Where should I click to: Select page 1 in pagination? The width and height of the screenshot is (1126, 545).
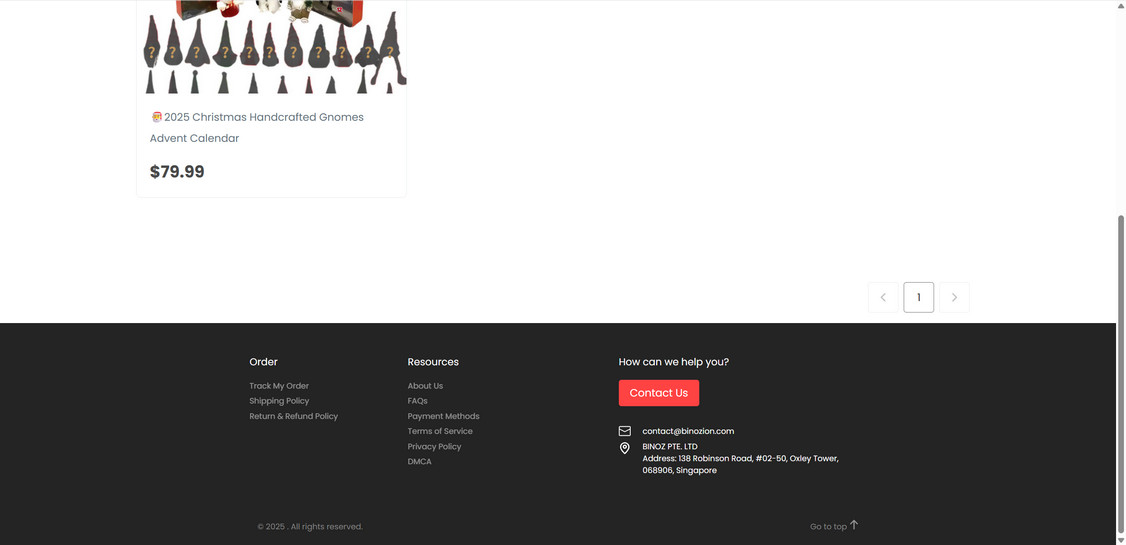(x=918, y=297)
